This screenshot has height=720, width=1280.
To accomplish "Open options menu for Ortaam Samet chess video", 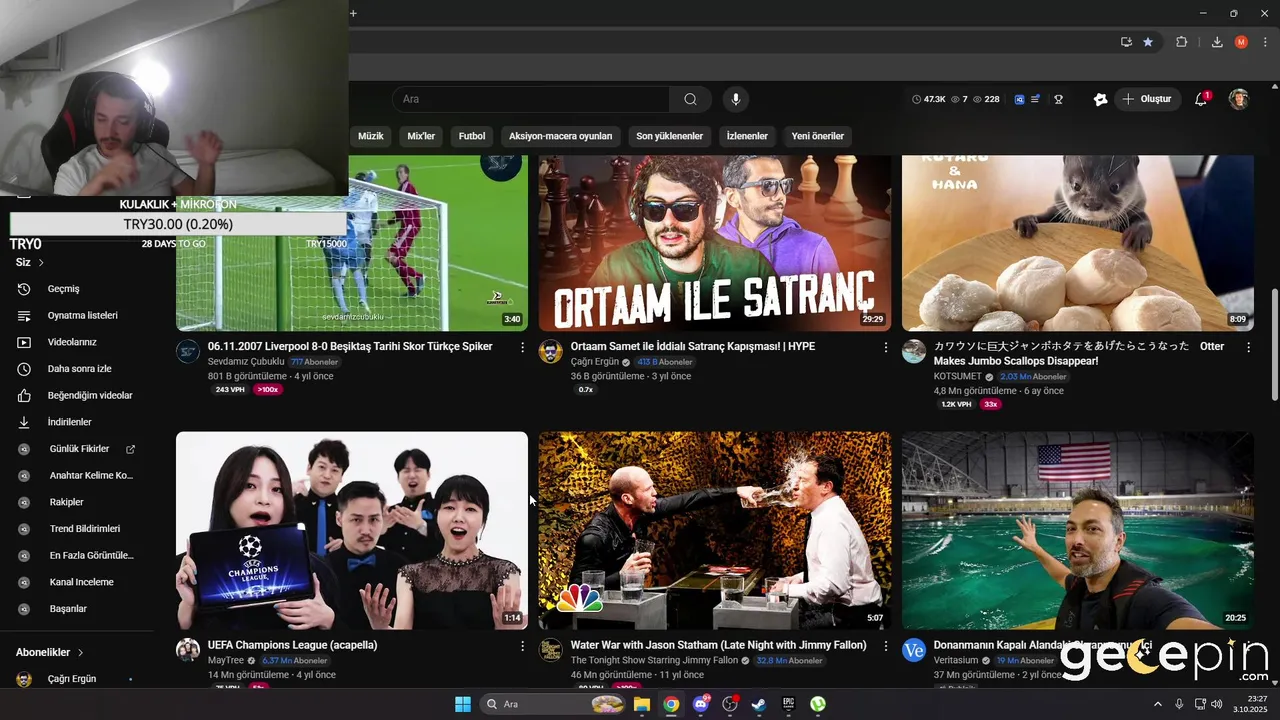I will pyautogui.click(x=885, y=347).
